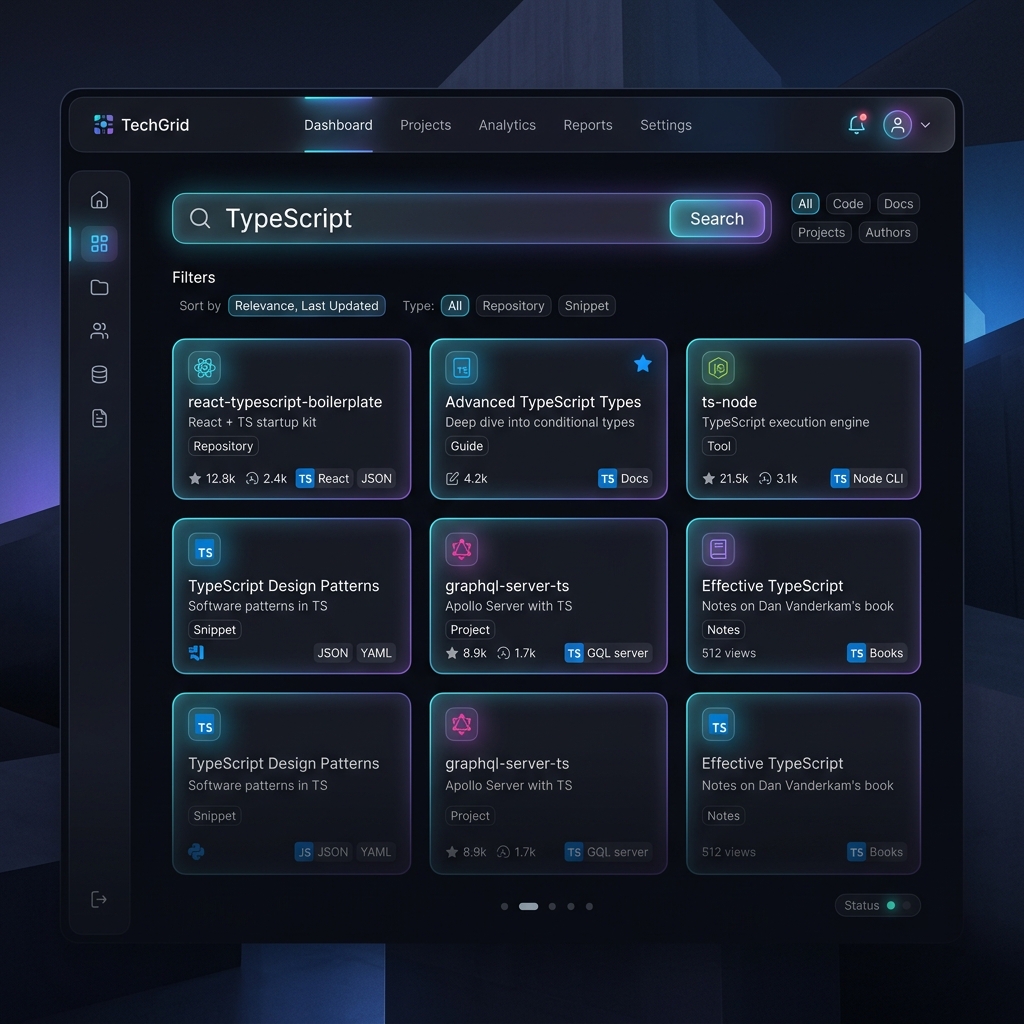Viewport: 1024px width, 1024px height.
Task: Select the grid dashboard sidebar icon
Action: coord(99,244)
